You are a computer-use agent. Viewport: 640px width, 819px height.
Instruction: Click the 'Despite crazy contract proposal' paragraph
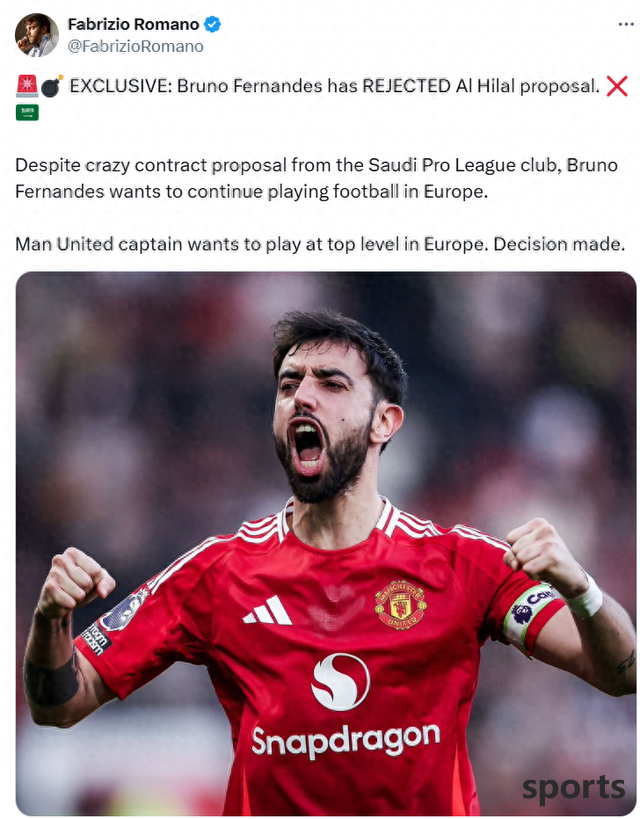317,178
